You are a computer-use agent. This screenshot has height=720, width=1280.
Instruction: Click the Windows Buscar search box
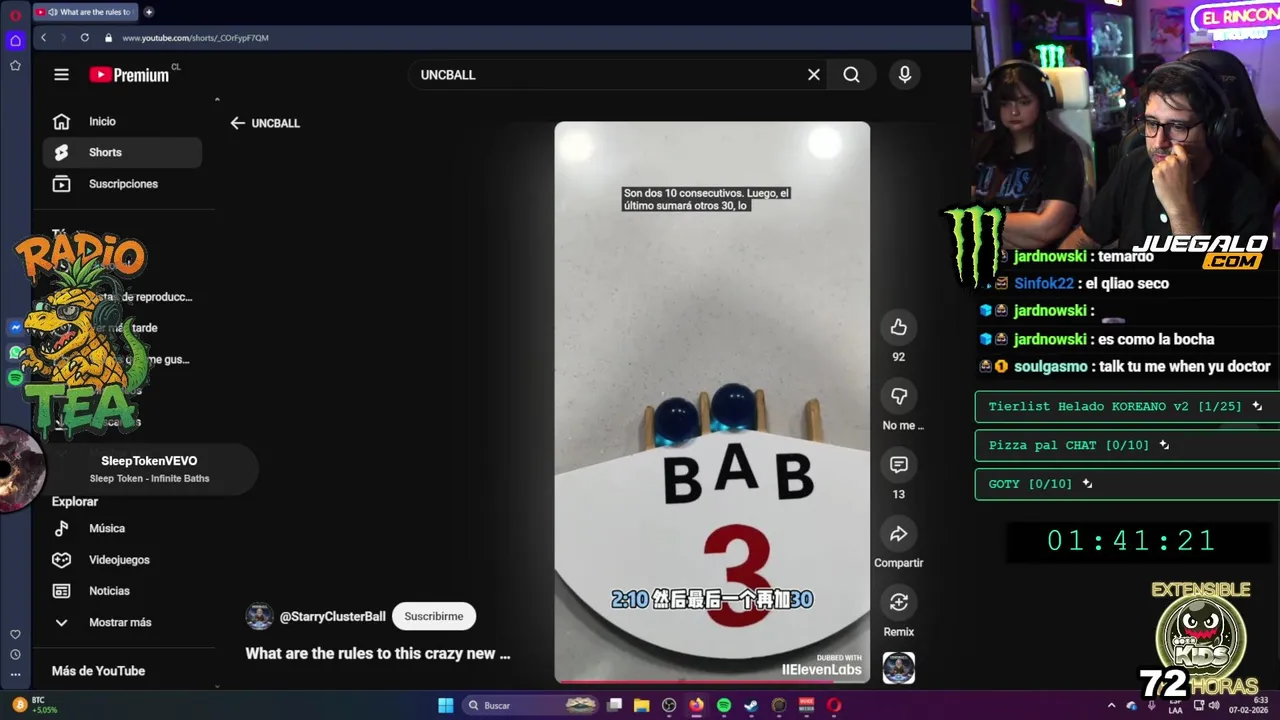click(530, 705)
